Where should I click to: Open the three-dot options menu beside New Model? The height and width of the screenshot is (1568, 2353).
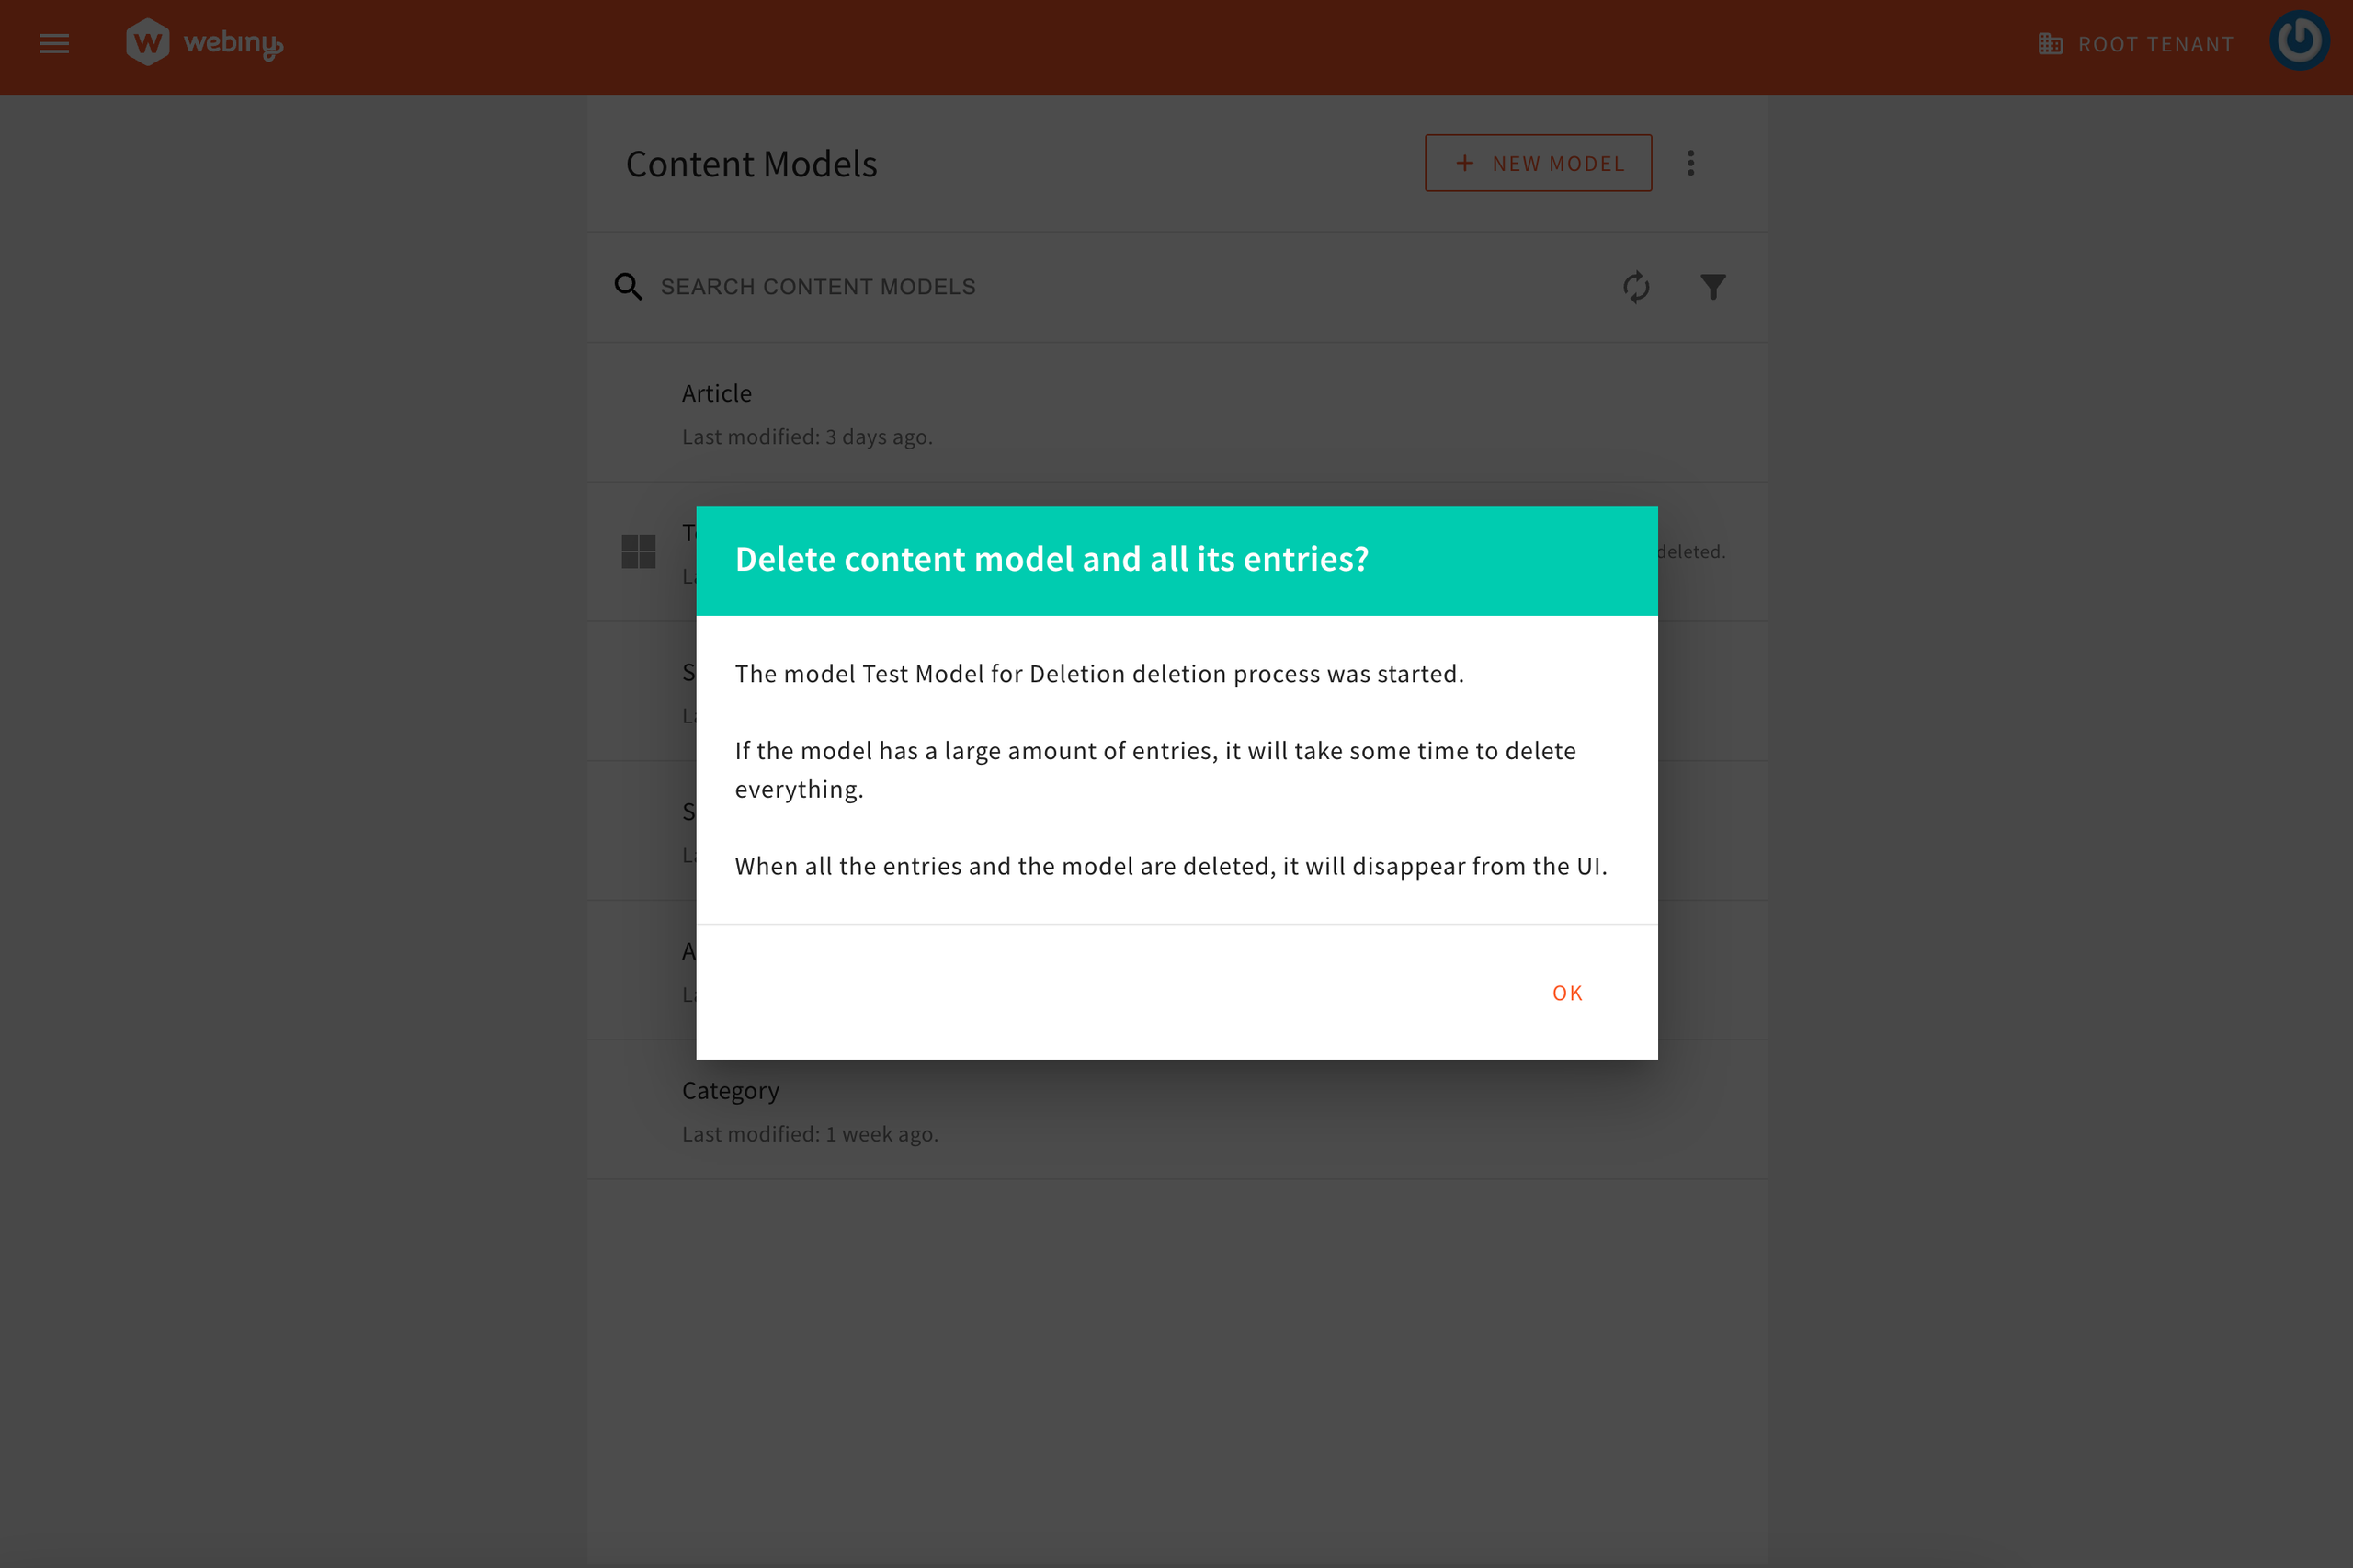[1691, 162]
